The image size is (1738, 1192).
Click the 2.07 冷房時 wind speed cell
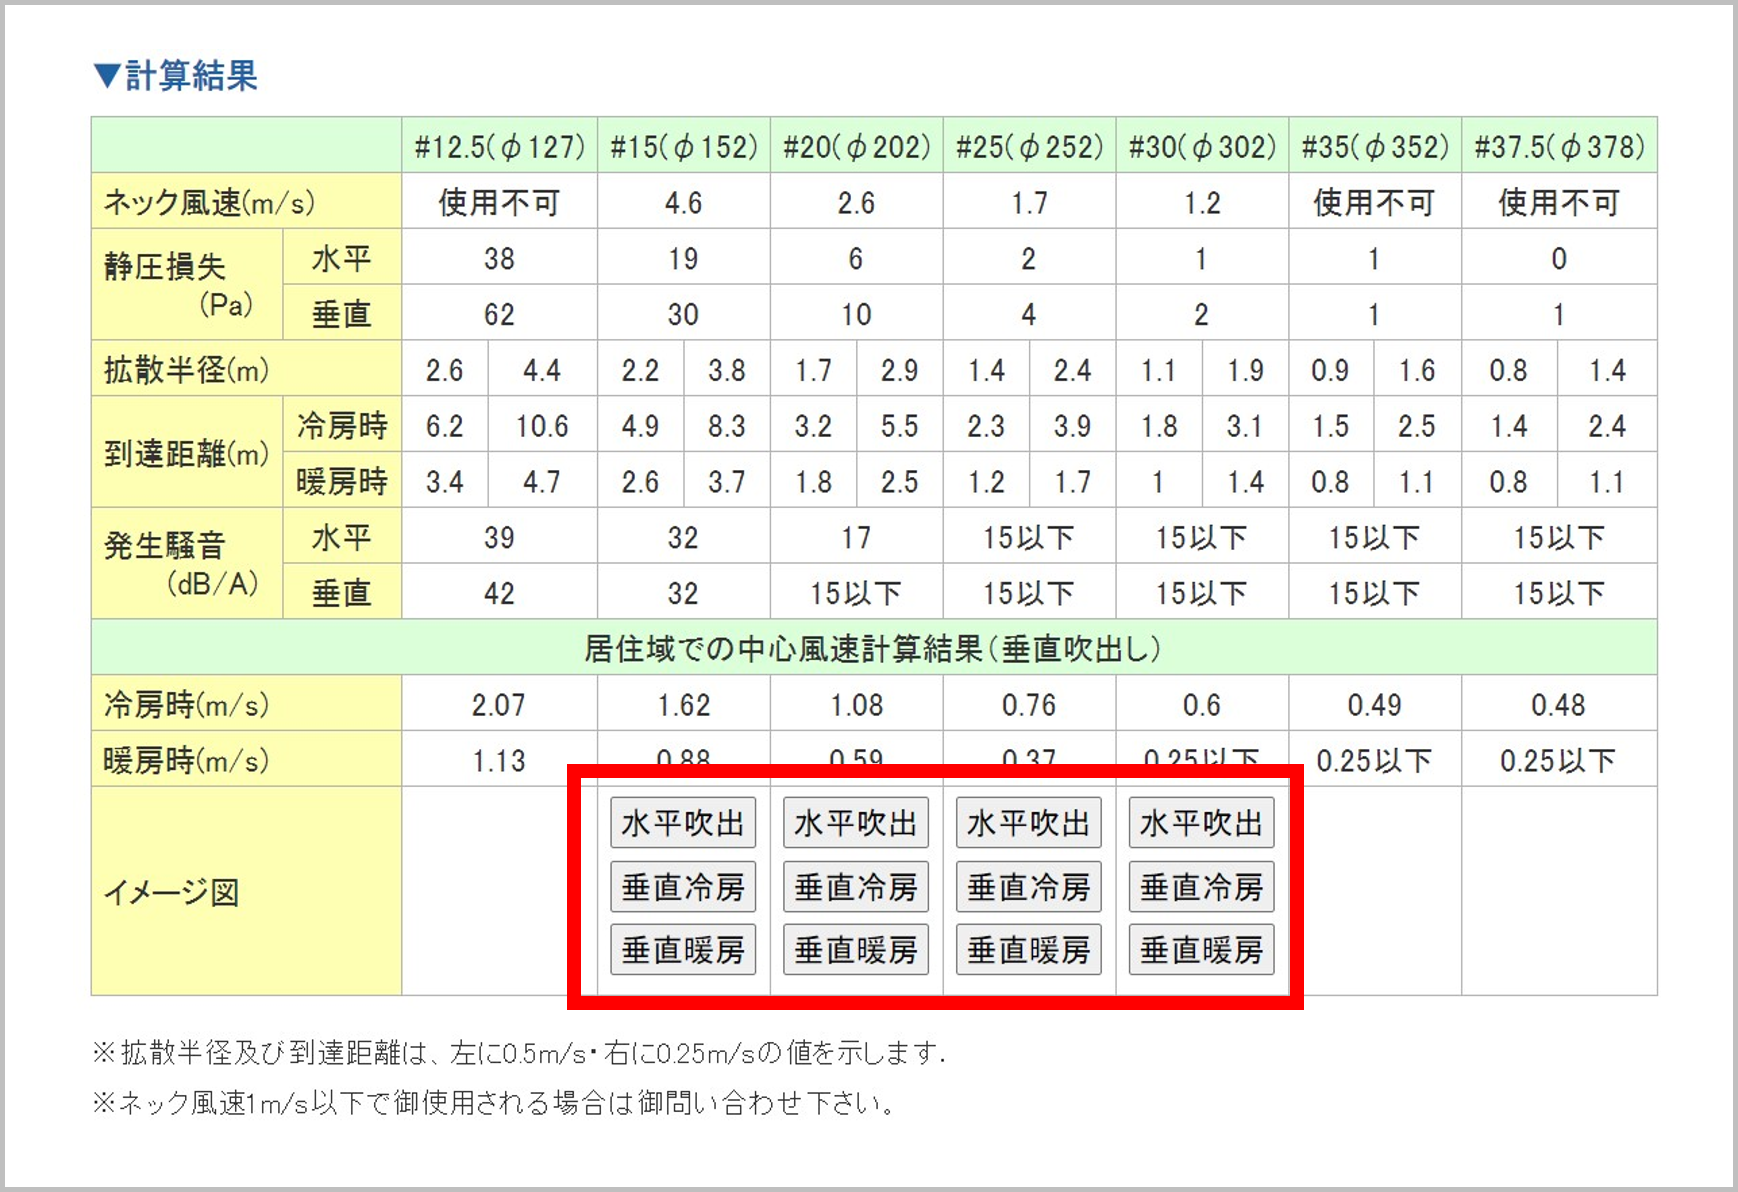tap(499, 705)
